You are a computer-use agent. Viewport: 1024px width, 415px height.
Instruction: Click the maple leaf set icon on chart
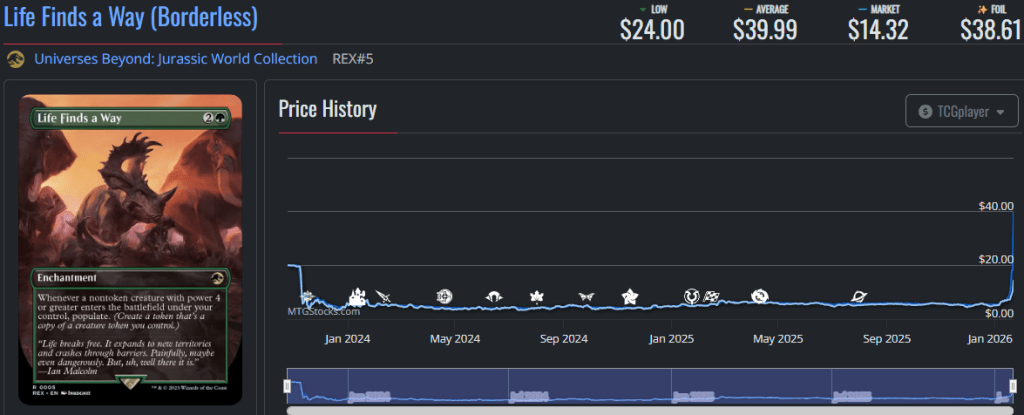coord(536,296)
